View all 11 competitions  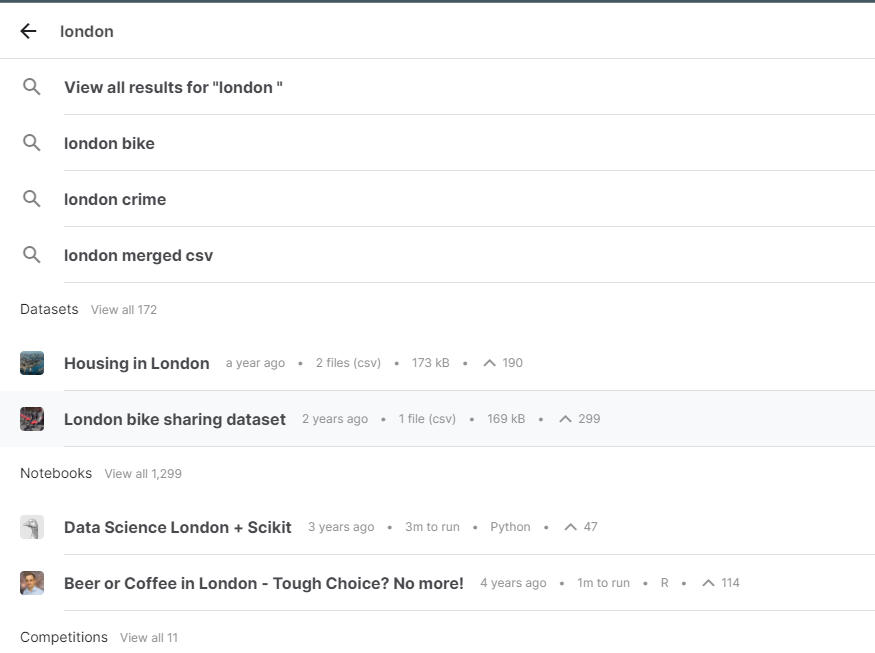click(x=148, y=637)
